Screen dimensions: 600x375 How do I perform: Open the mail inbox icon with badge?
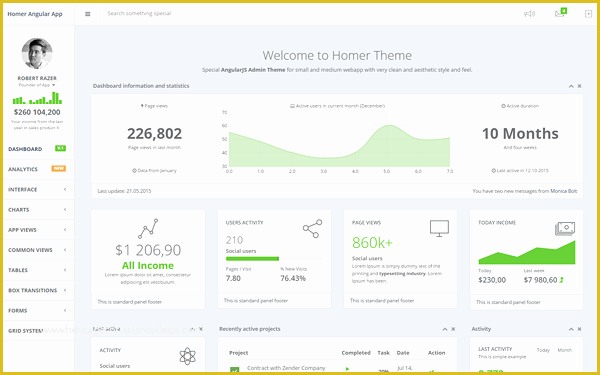(560, 13)
